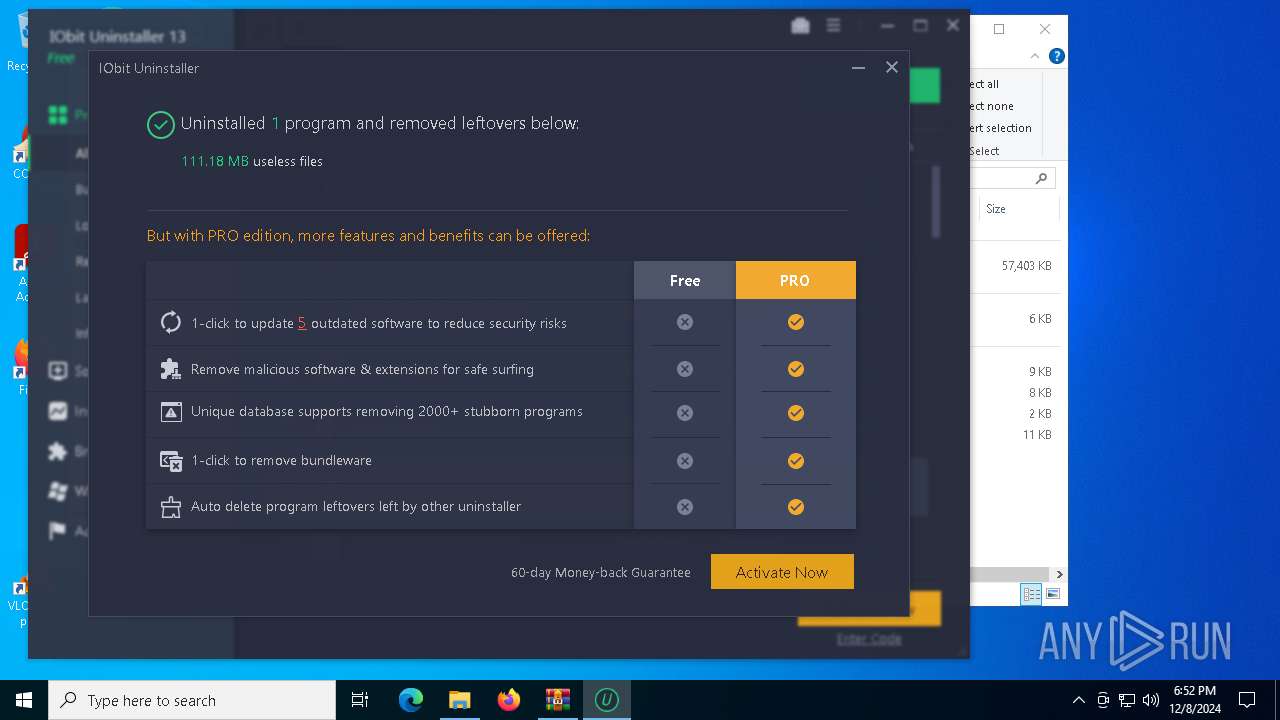Click the Activate Now button
Screen dimensions: 1280x720
click(782, 572)
